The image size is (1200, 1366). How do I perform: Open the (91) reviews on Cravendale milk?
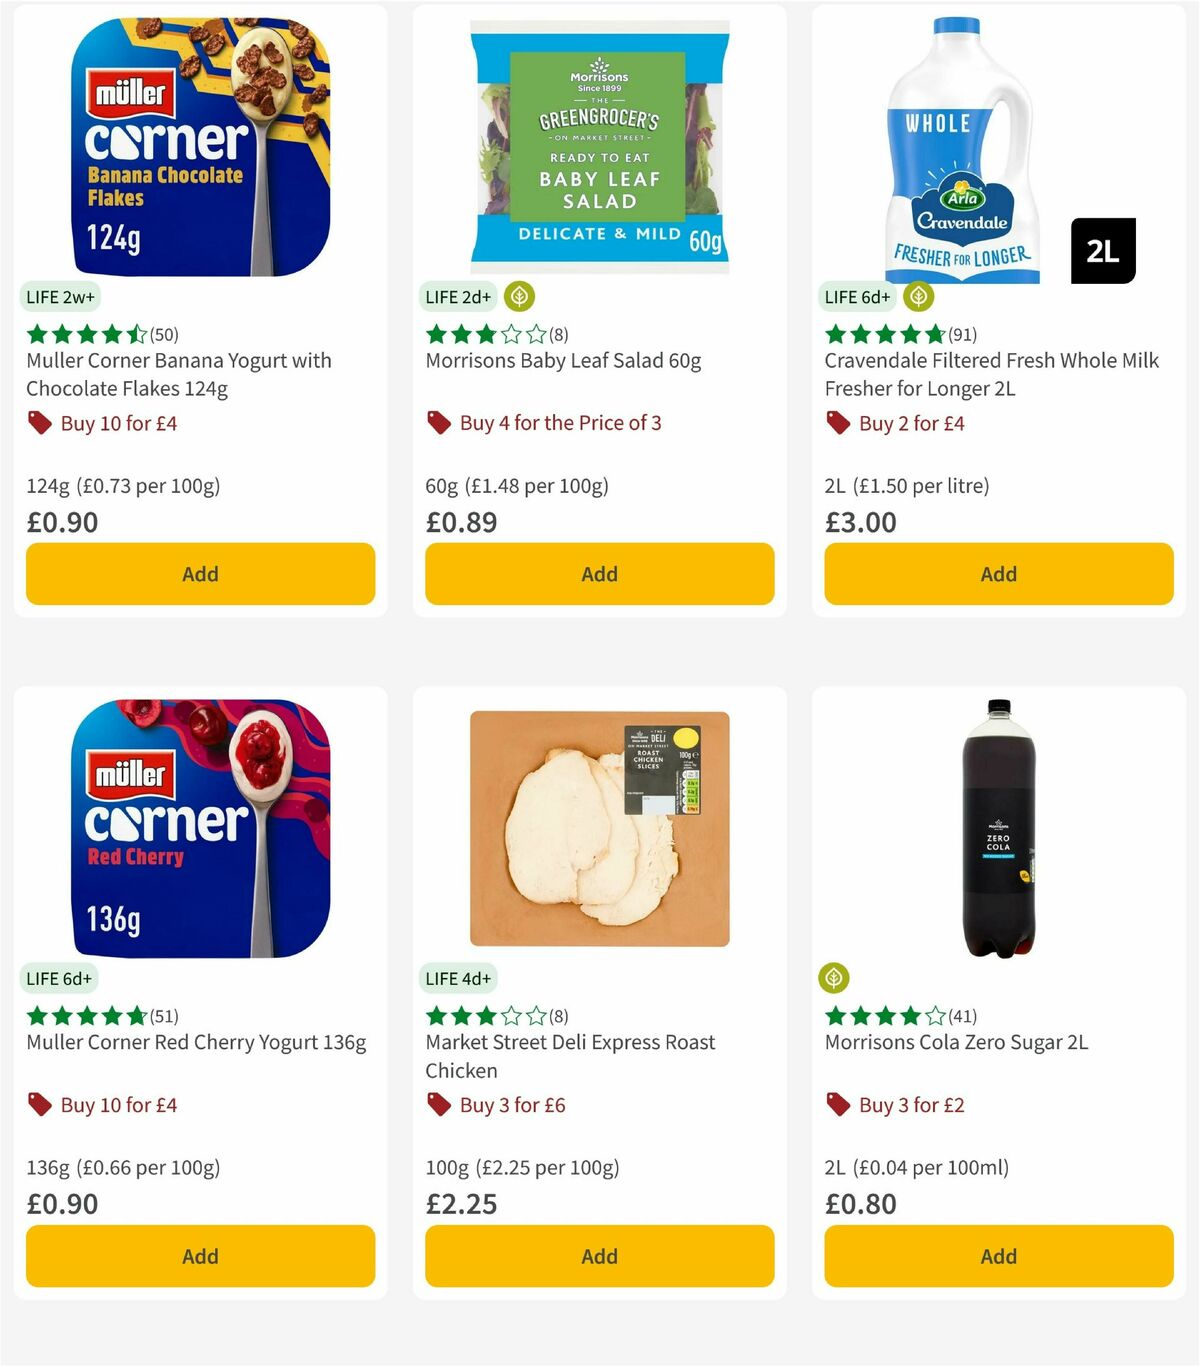tap(961, 335)
